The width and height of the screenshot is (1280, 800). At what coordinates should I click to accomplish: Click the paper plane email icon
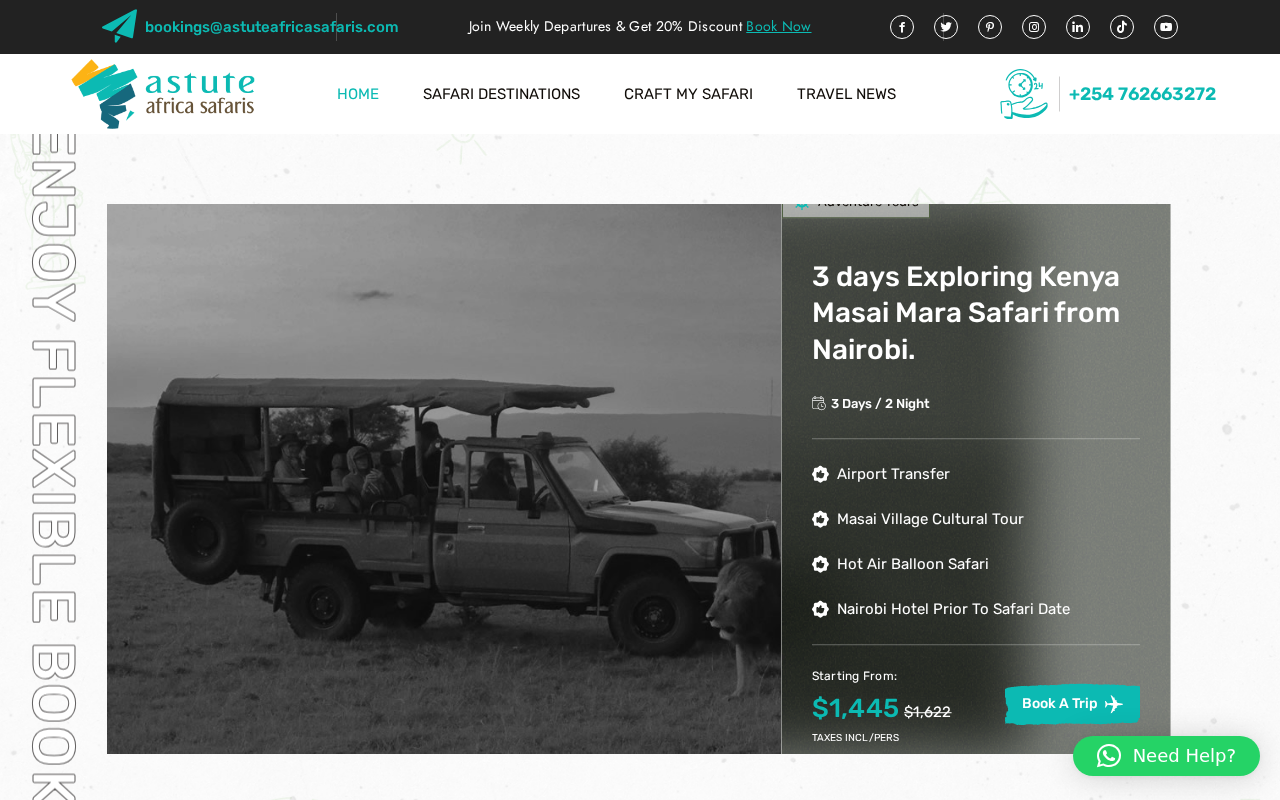pyautogui.click(x=119, y=26)
